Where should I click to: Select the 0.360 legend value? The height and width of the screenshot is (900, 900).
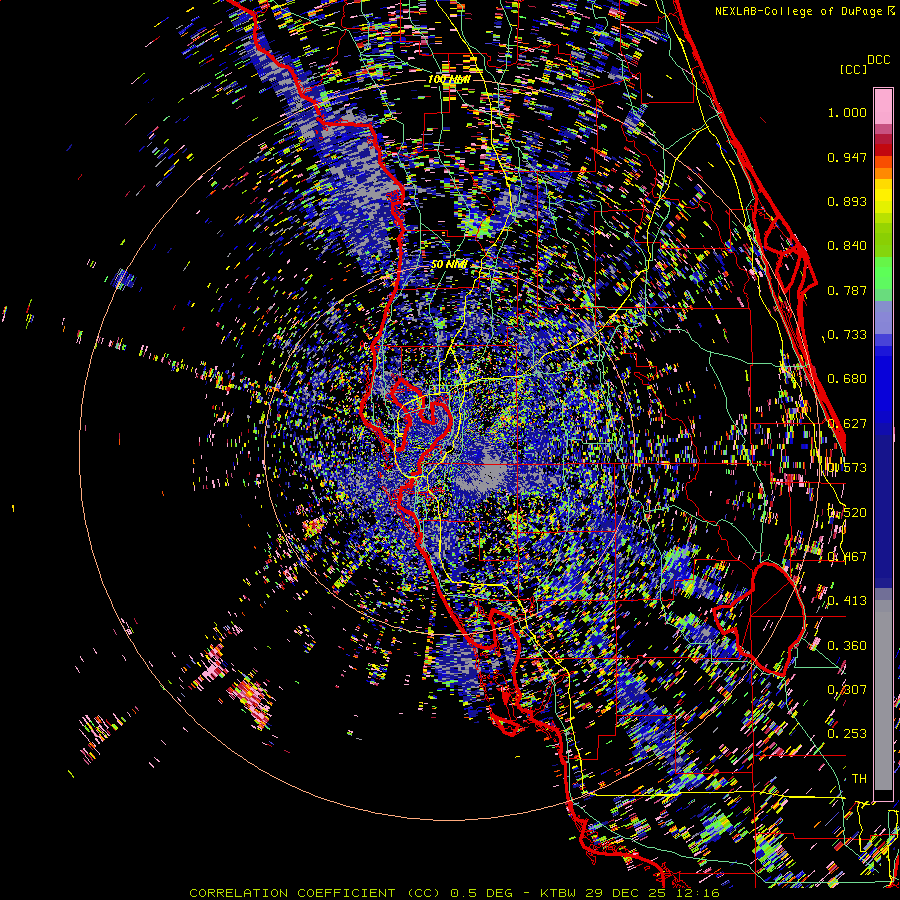[847, 646]
